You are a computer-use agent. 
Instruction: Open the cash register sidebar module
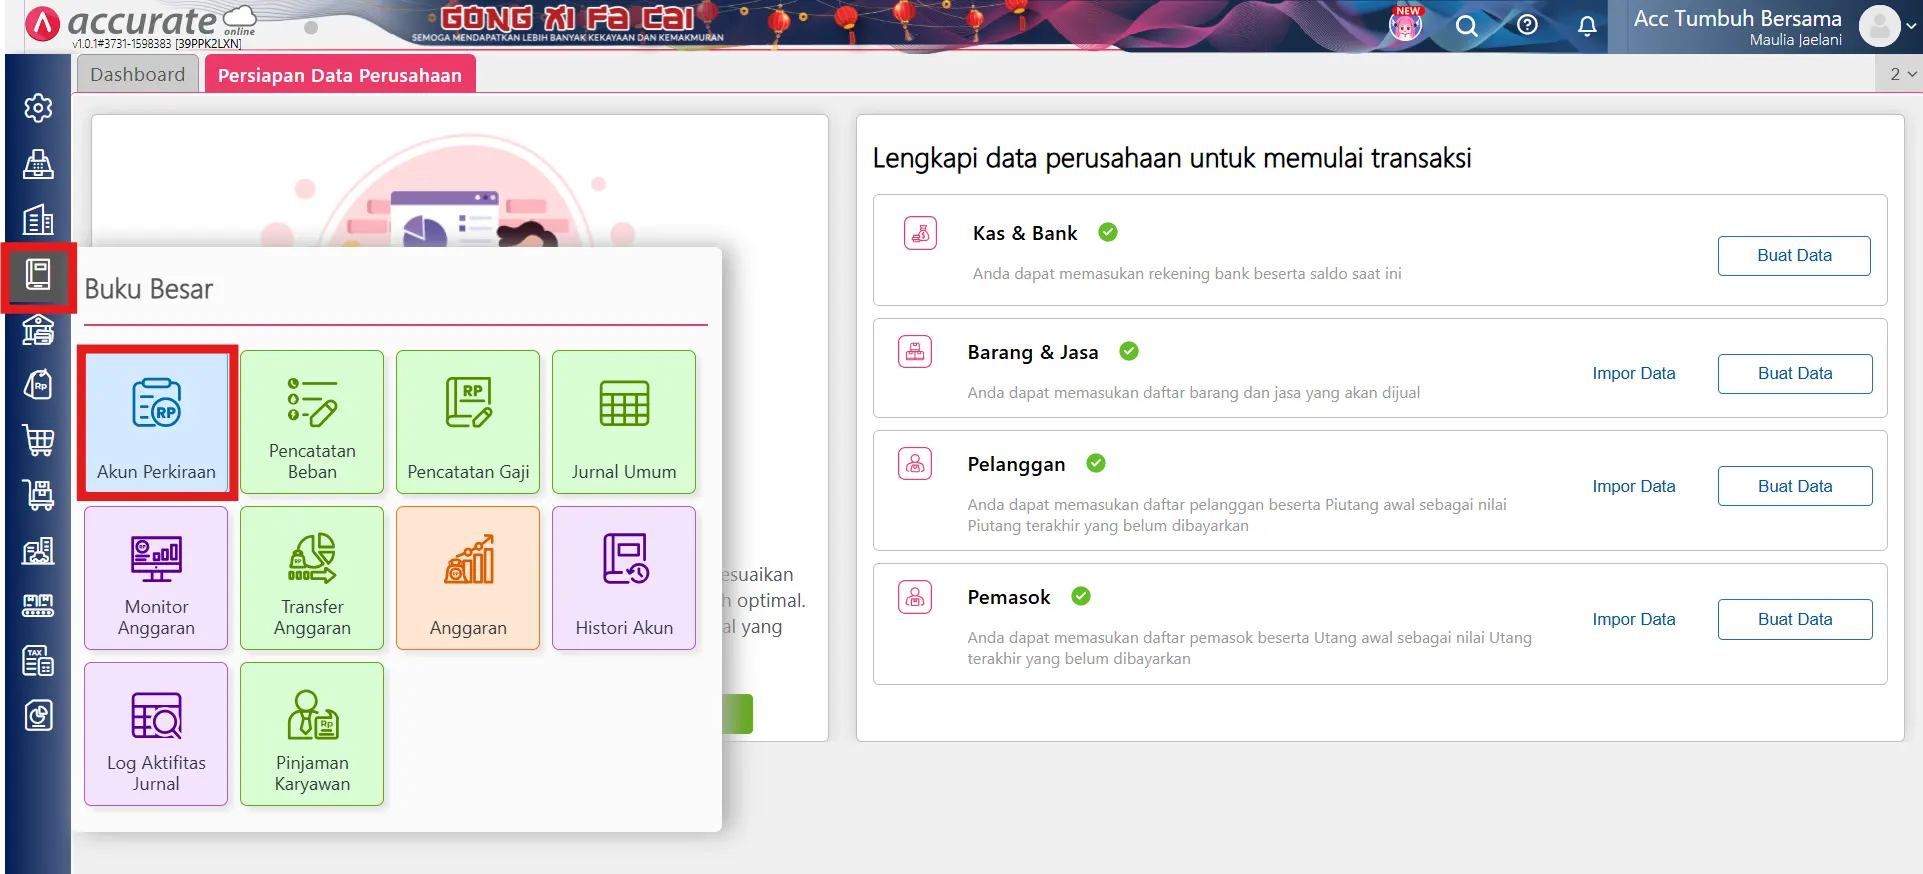(x=38, y=164)
